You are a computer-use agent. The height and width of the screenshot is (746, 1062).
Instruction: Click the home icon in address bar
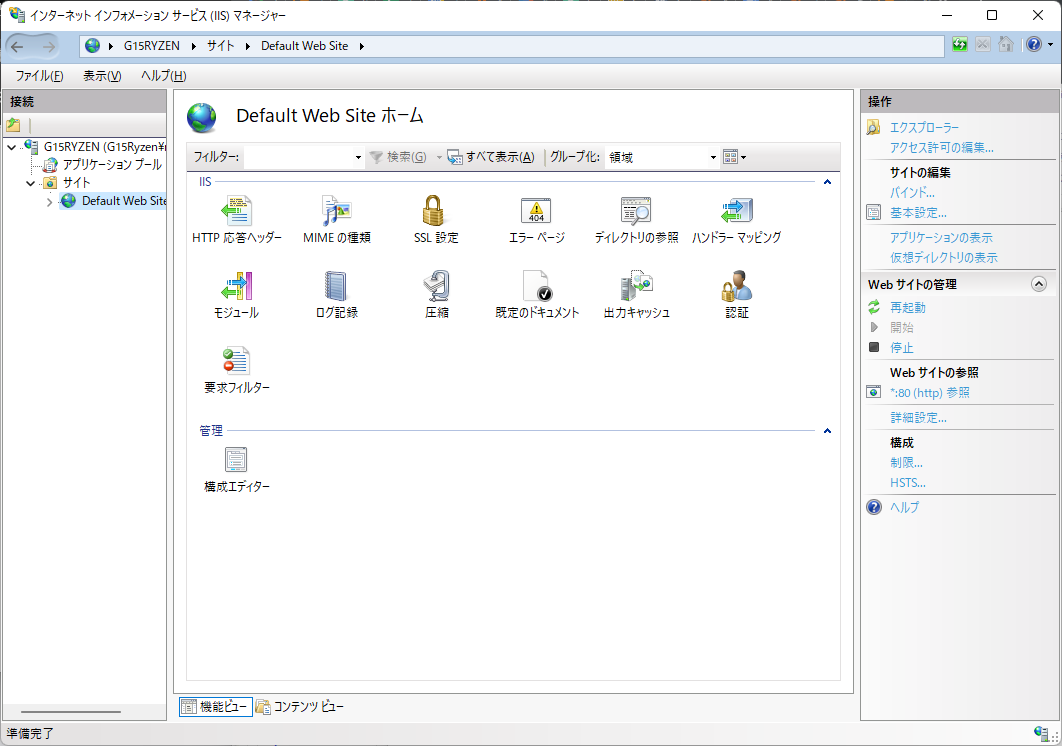[x=1006, y=45]
